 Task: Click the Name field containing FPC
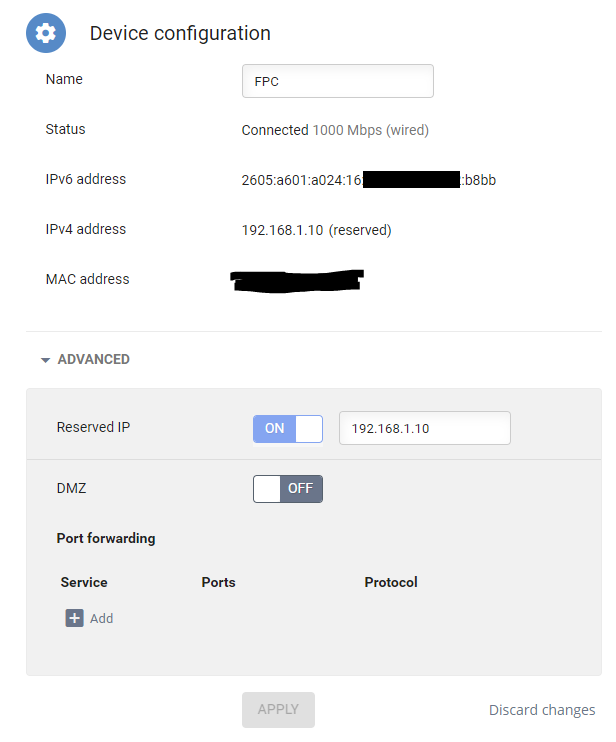338,81
